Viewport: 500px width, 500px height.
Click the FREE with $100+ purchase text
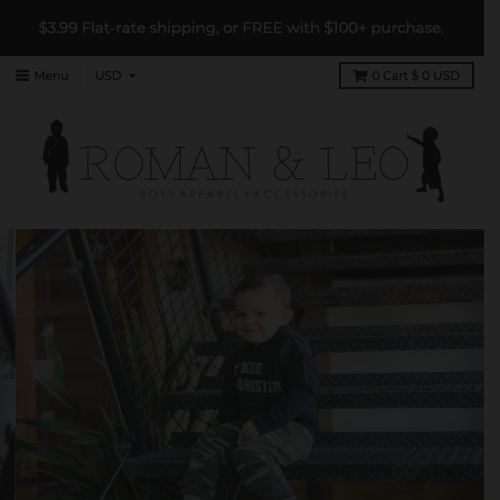point(343,28)
